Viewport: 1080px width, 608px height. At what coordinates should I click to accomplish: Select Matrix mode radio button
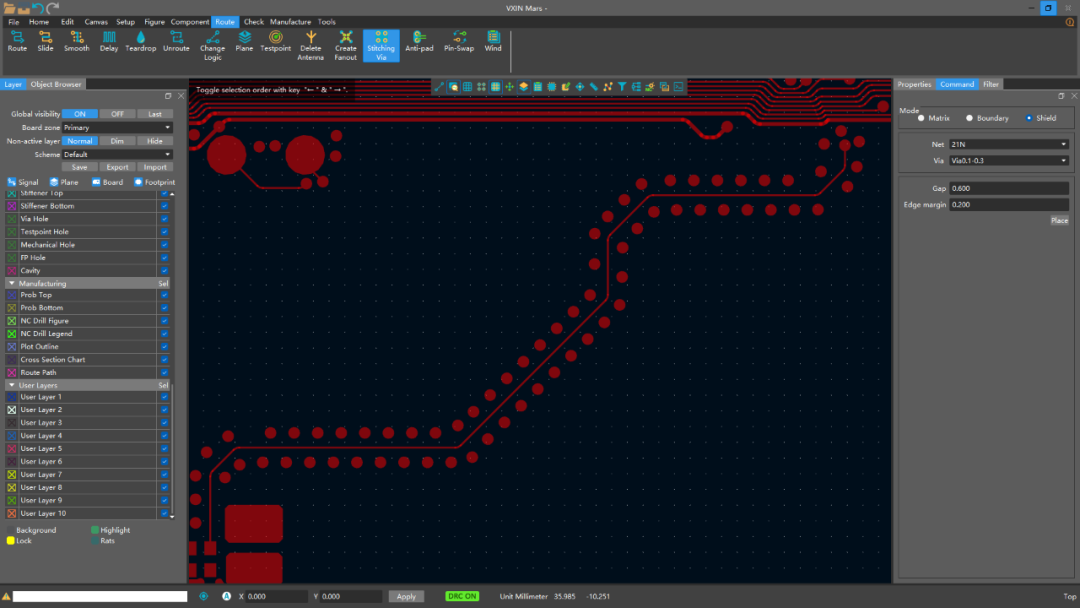click(x=921, y=118)
